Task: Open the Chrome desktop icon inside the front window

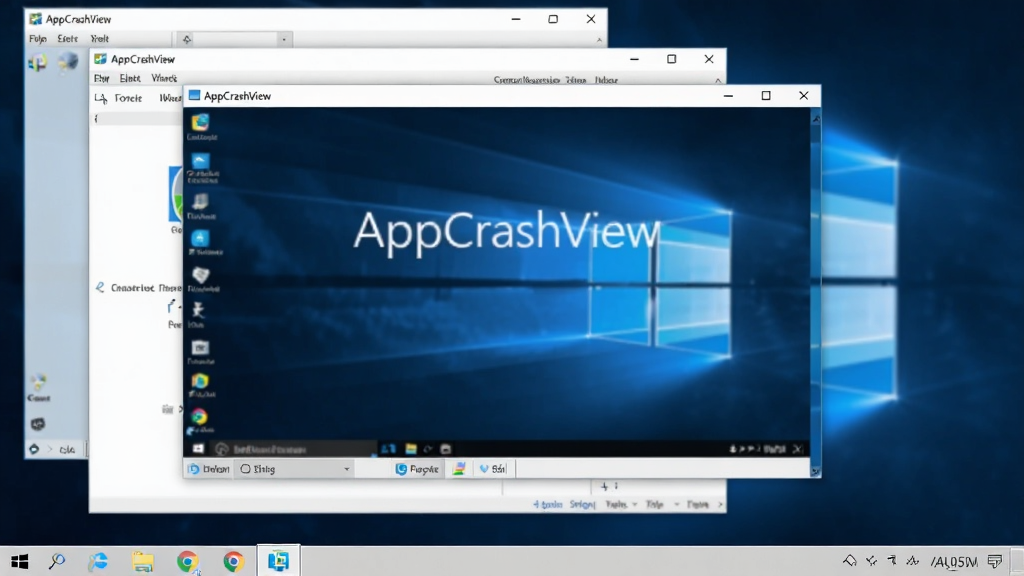Action: (x=200, y=417)
